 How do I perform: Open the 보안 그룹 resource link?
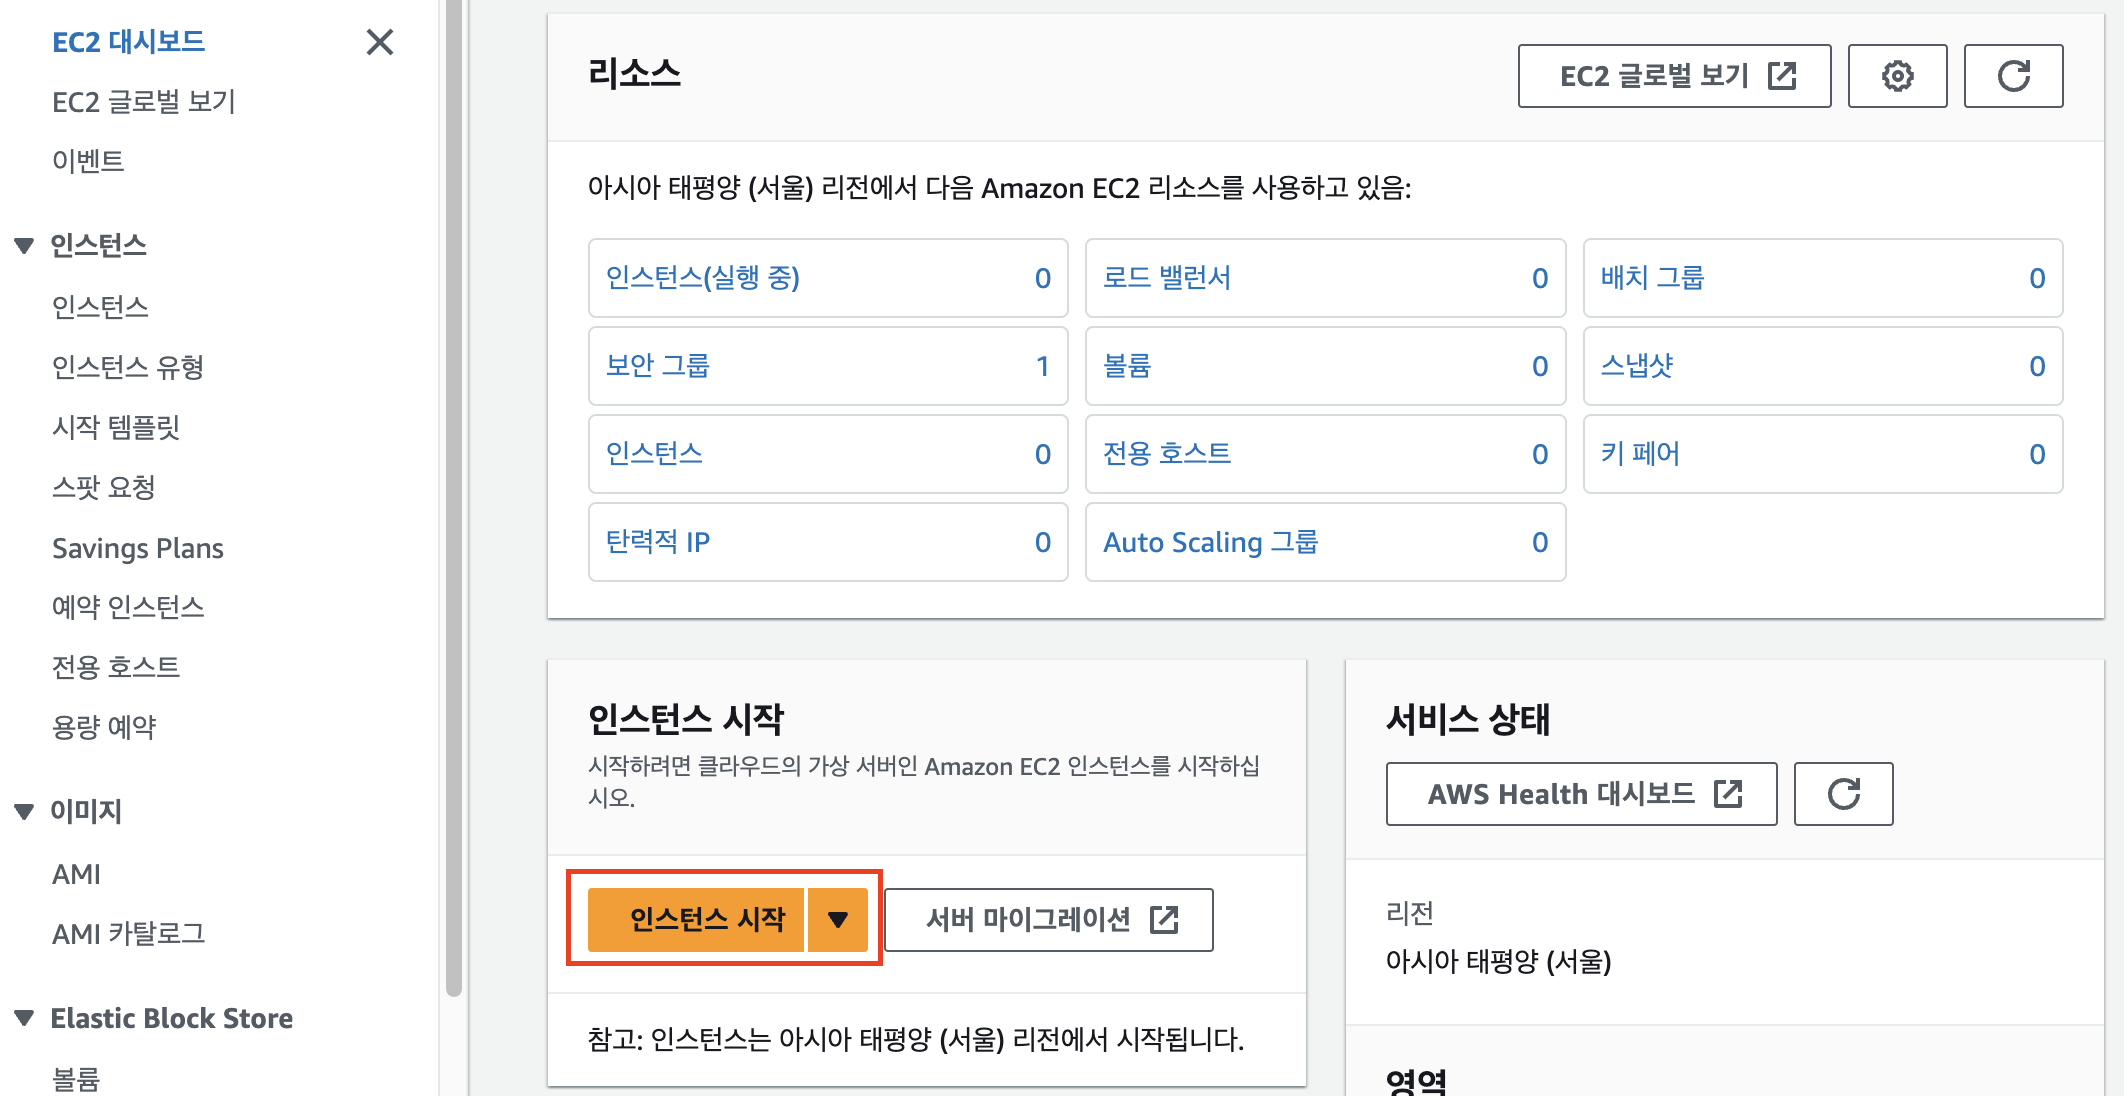tap(658, 366)
